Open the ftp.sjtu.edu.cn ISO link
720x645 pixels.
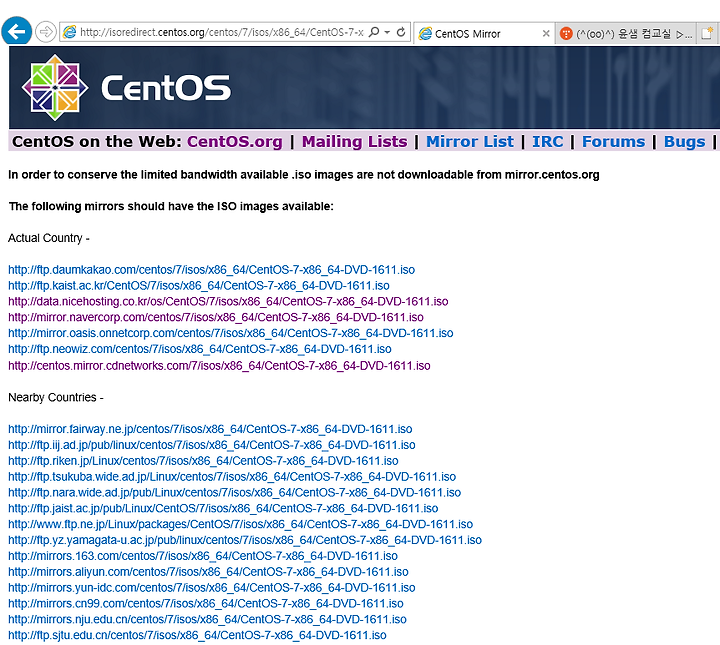tap(197, 635)
